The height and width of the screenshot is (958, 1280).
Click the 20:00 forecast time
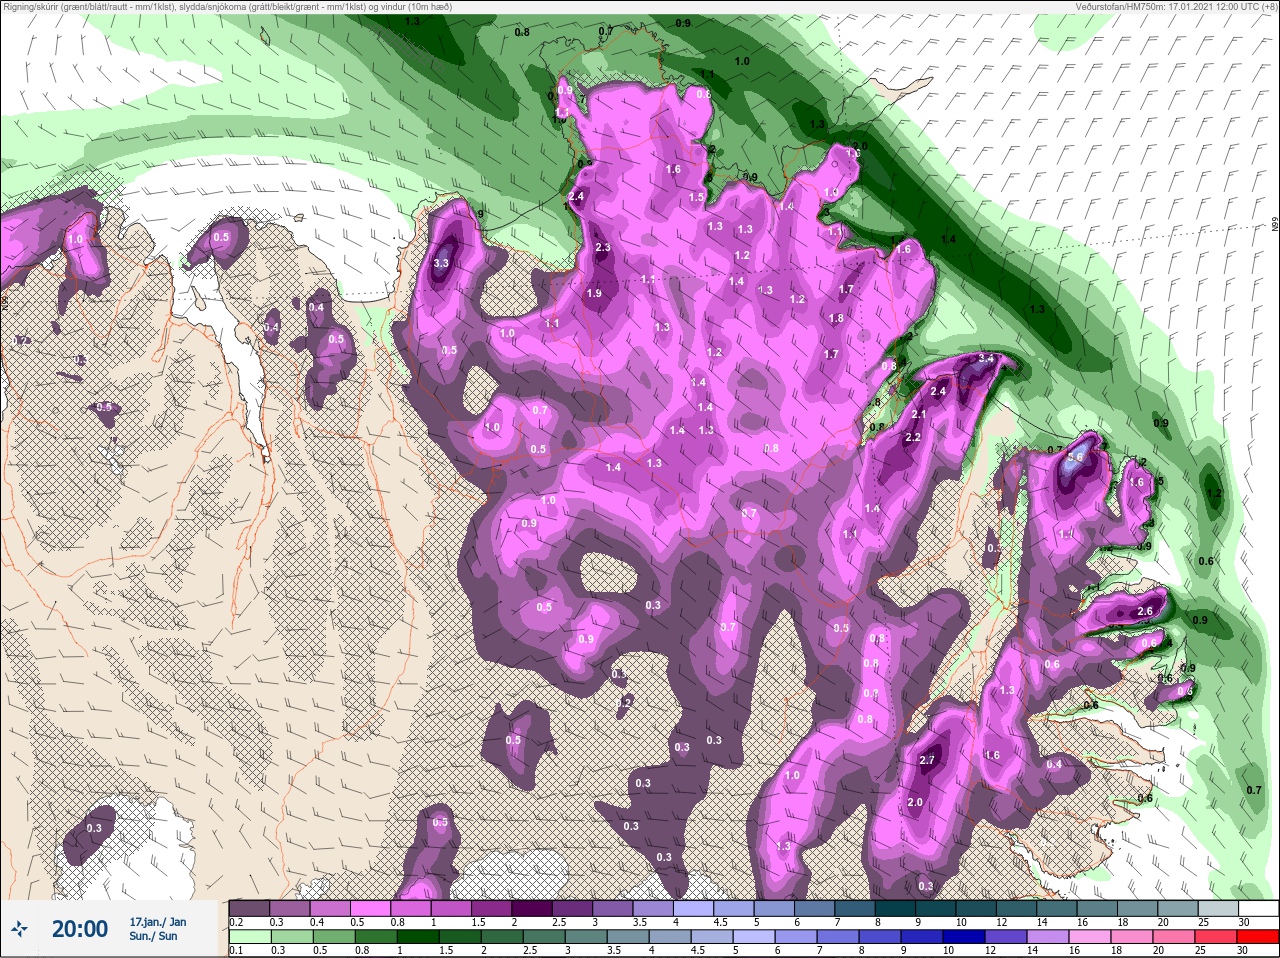[x=79, y=929]
